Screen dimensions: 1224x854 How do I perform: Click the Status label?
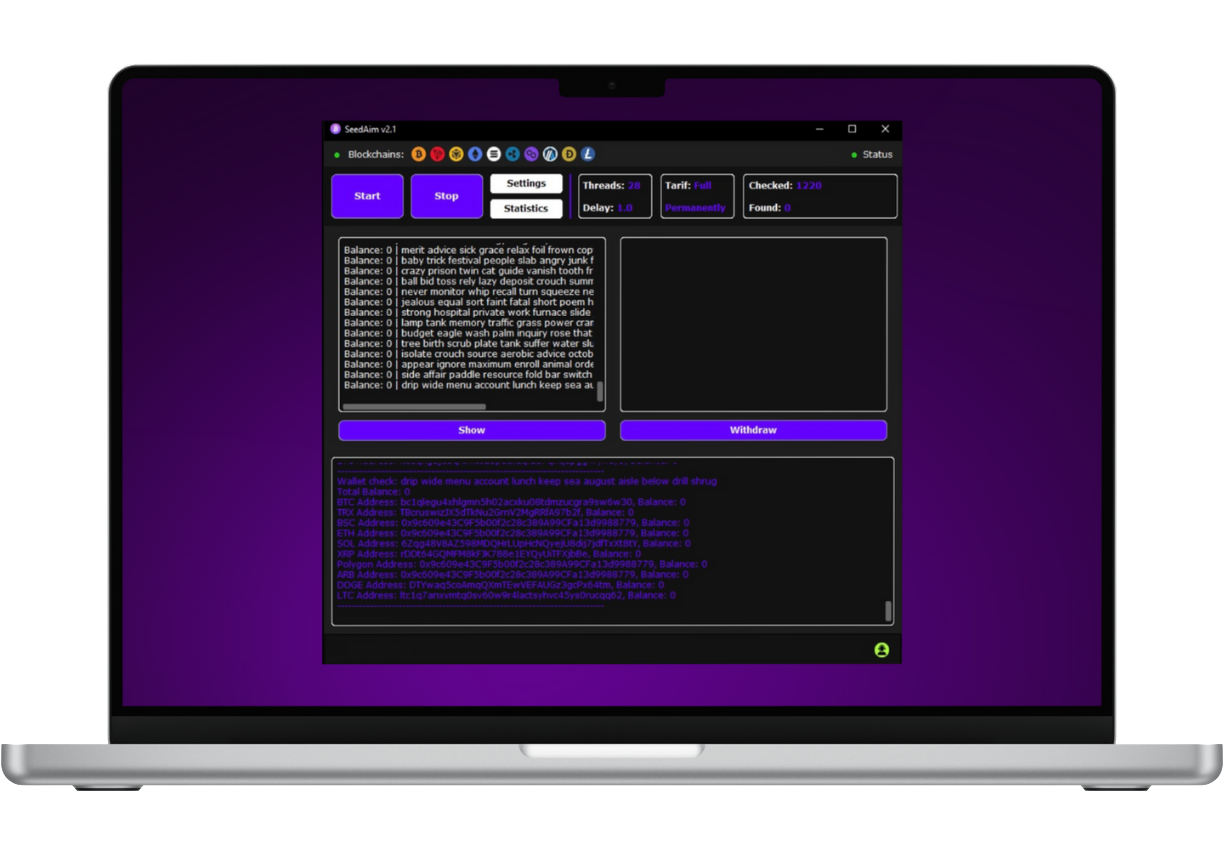[x=878, y=155]
